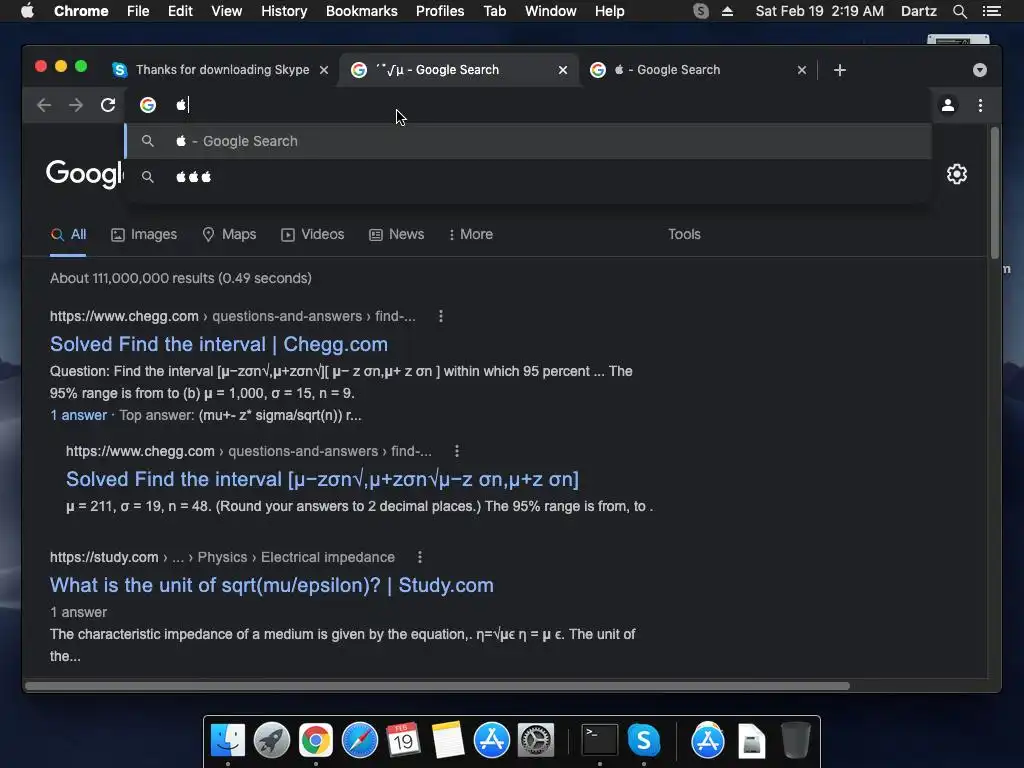Open System Preferences from the Dock
1024x768 pixels.
point(536,740)
